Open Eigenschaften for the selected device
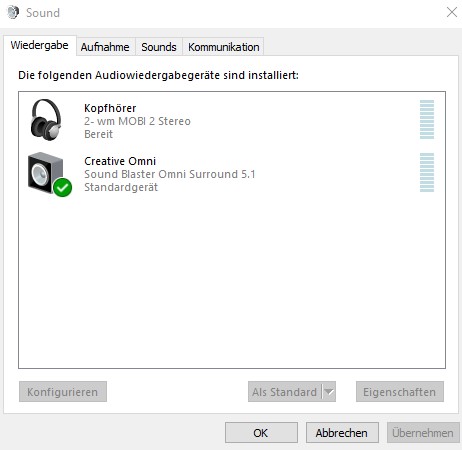Screen dimensions: 462x450 [400, 392]
